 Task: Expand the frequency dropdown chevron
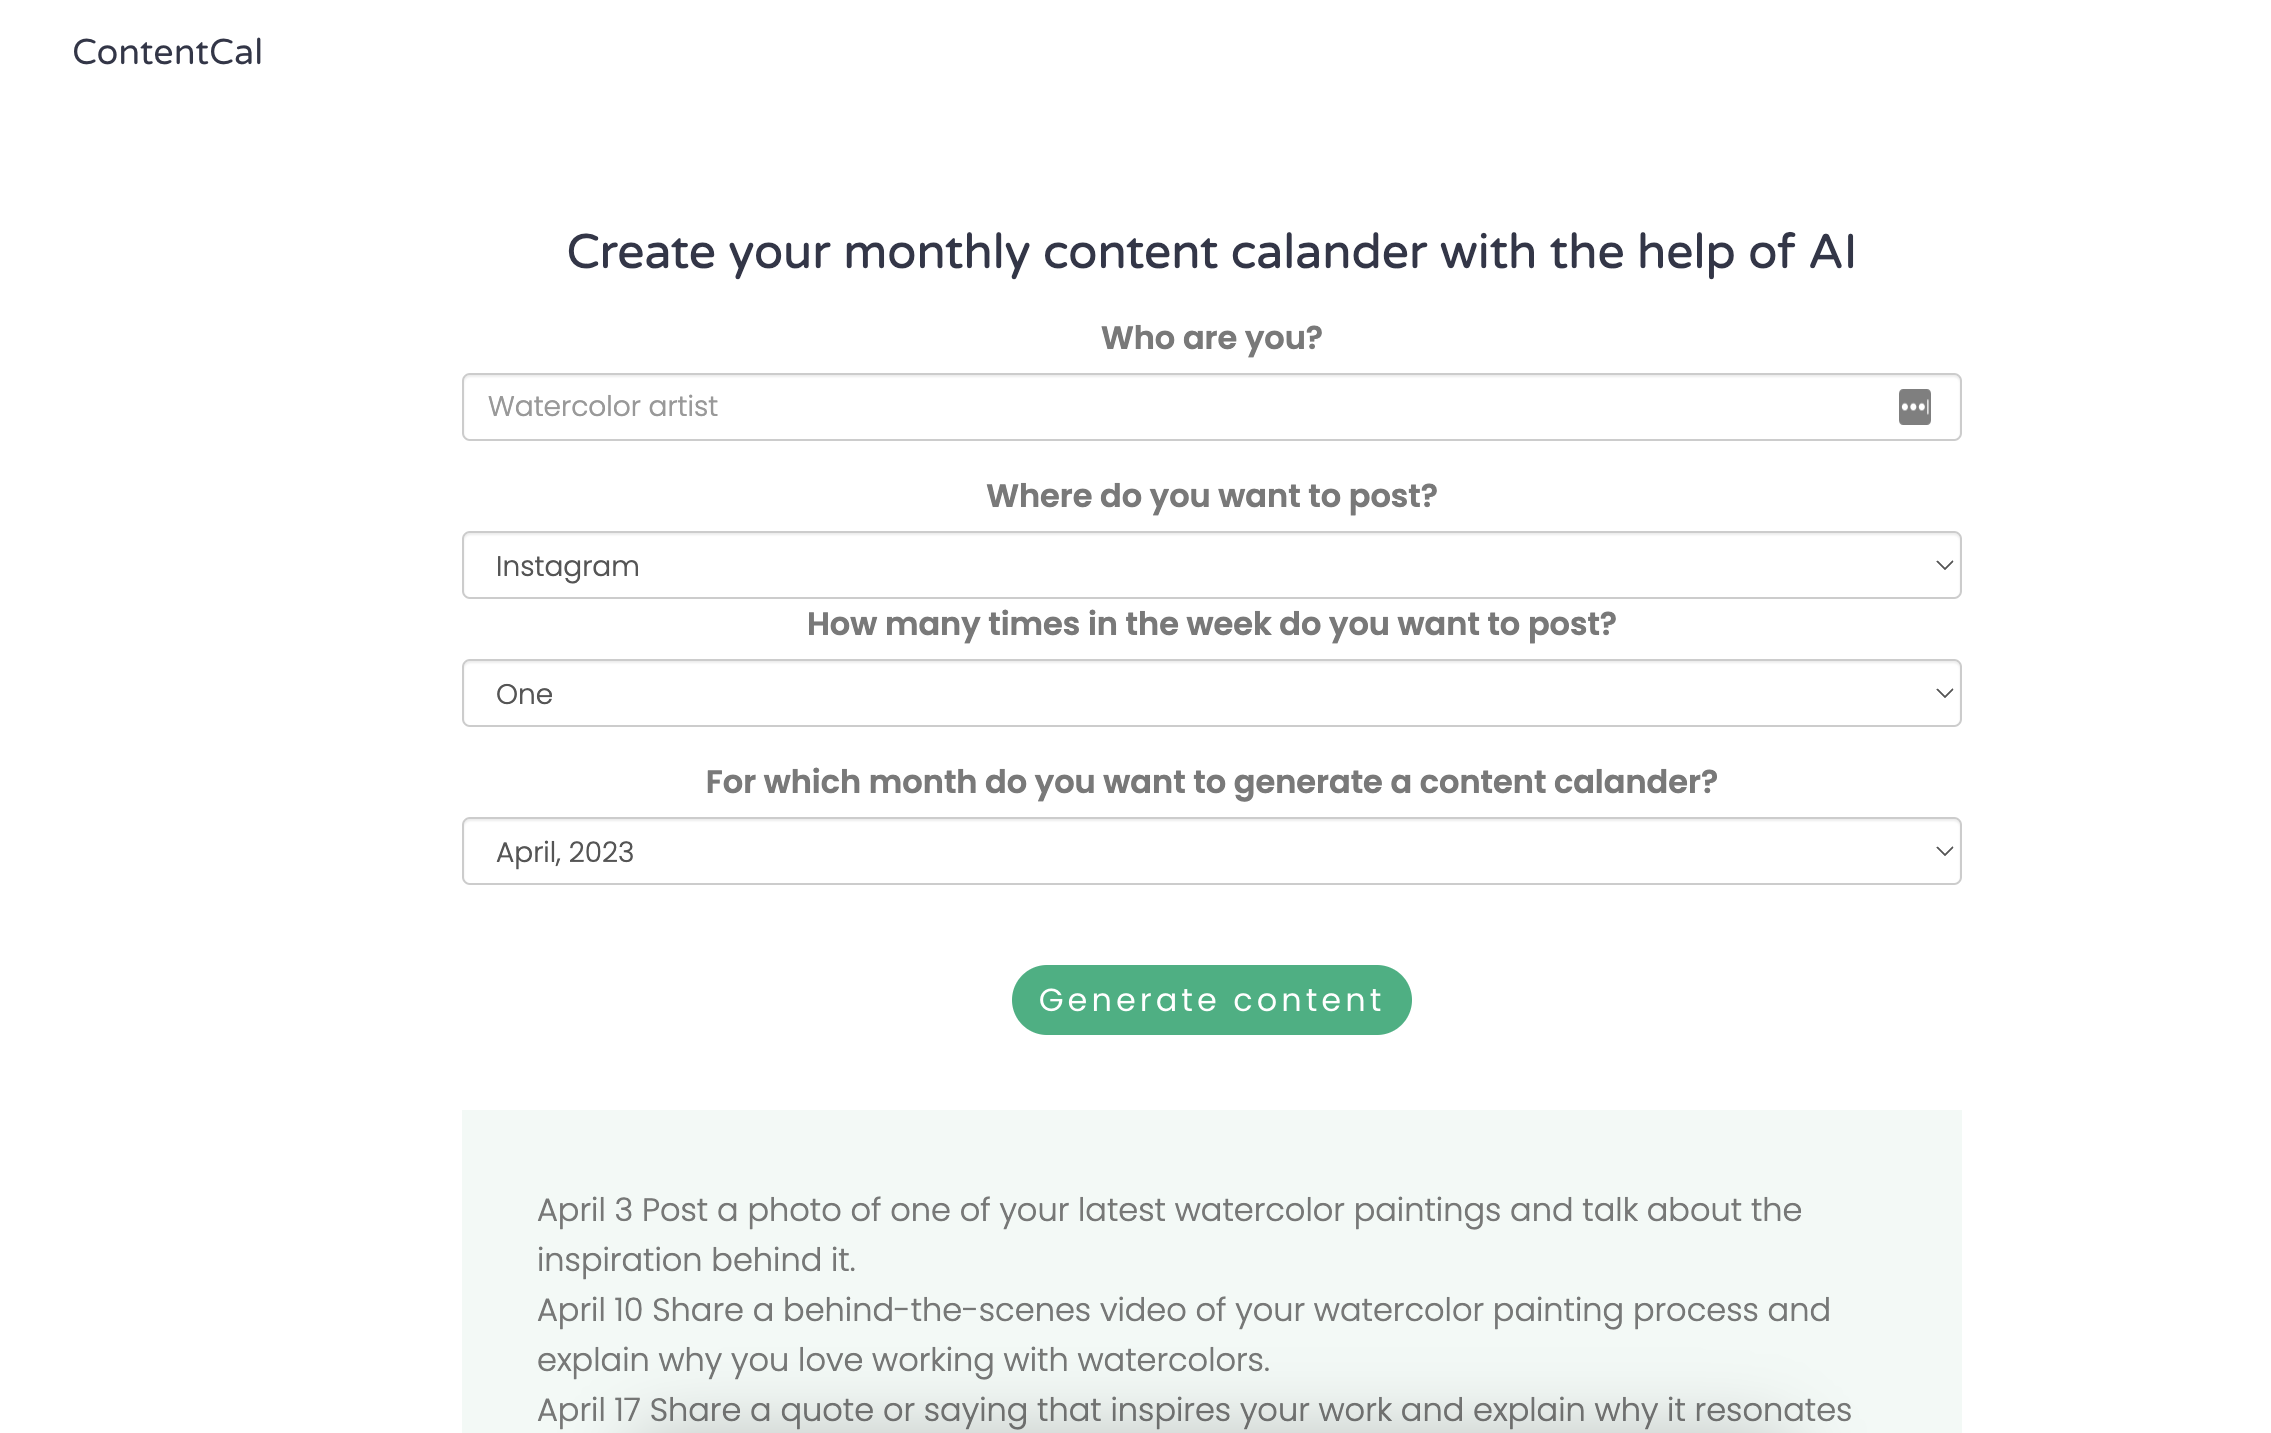pos(1941,693)
